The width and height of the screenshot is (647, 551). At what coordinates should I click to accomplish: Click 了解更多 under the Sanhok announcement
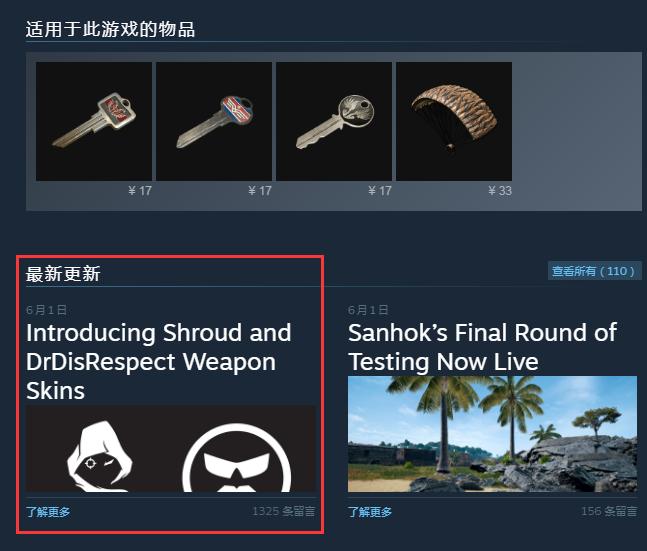click(370, 512)
